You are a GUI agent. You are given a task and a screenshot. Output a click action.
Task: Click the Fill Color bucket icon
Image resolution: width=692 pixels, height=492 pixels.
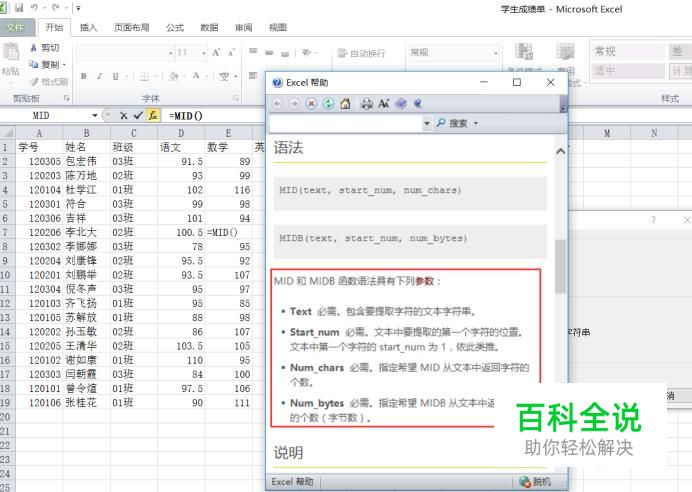click(x=173, y=76)
